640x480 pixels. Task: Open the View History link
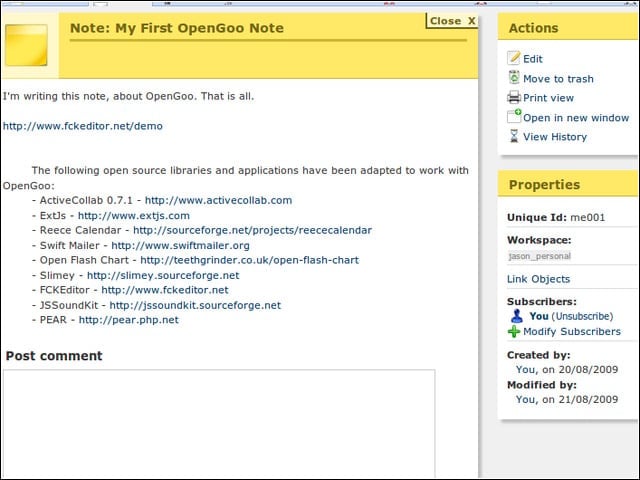pos(555,137)
